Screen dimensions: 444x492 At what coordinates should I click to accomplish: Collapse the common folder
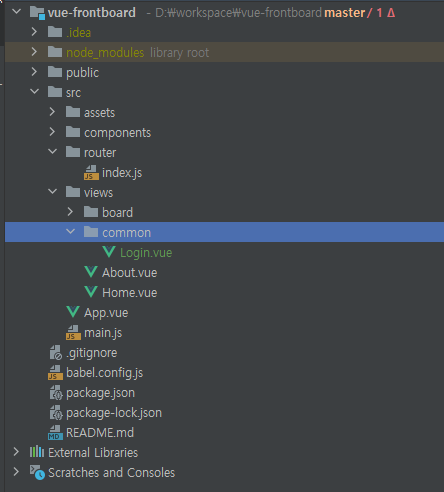click(70, 231)
